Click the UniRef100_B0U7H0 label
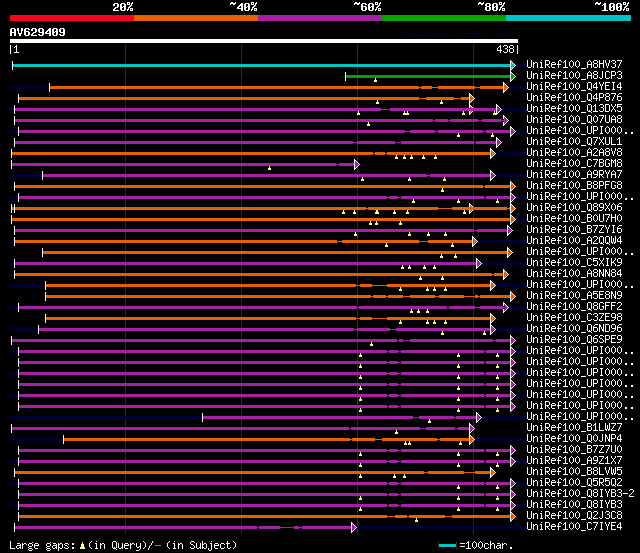 click(x=574, y=218)
